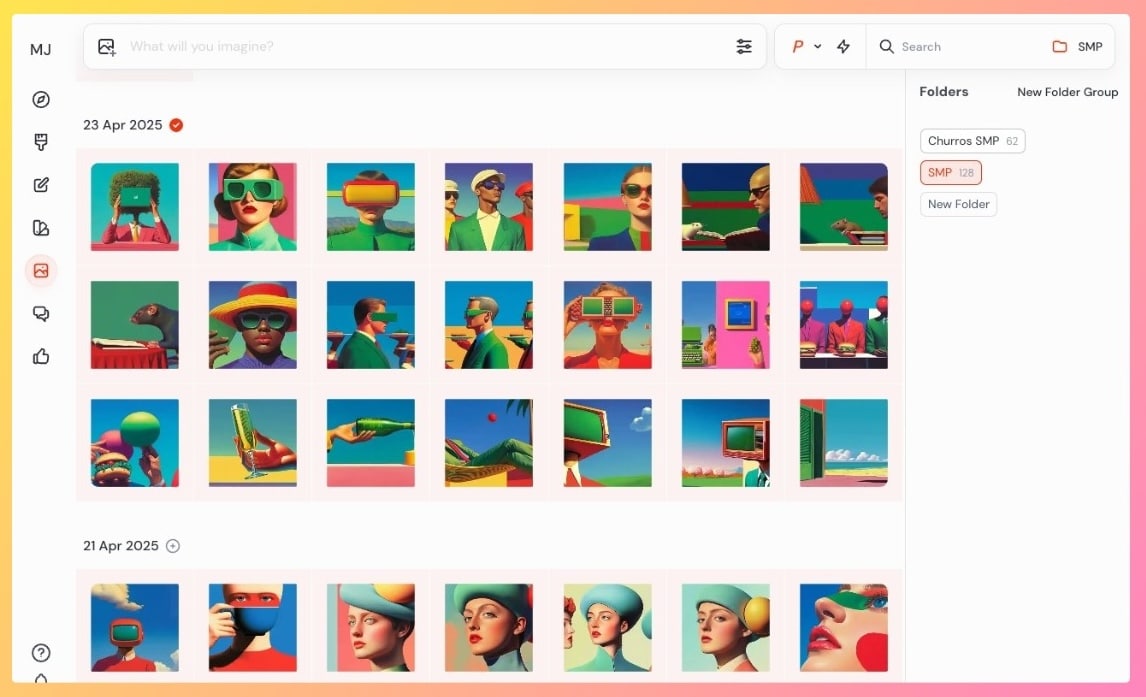
Task: Toggle the lightning bolt fast mode
Action: [x=843, y=47]
